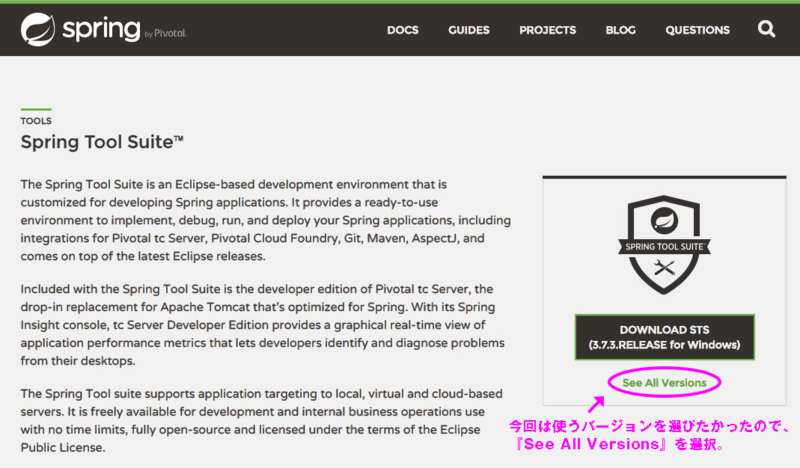Screen dimensions: 800x468
Task: Click paragraph mentioning "Eclipse-based development environment"
Action: coord(265,220)
